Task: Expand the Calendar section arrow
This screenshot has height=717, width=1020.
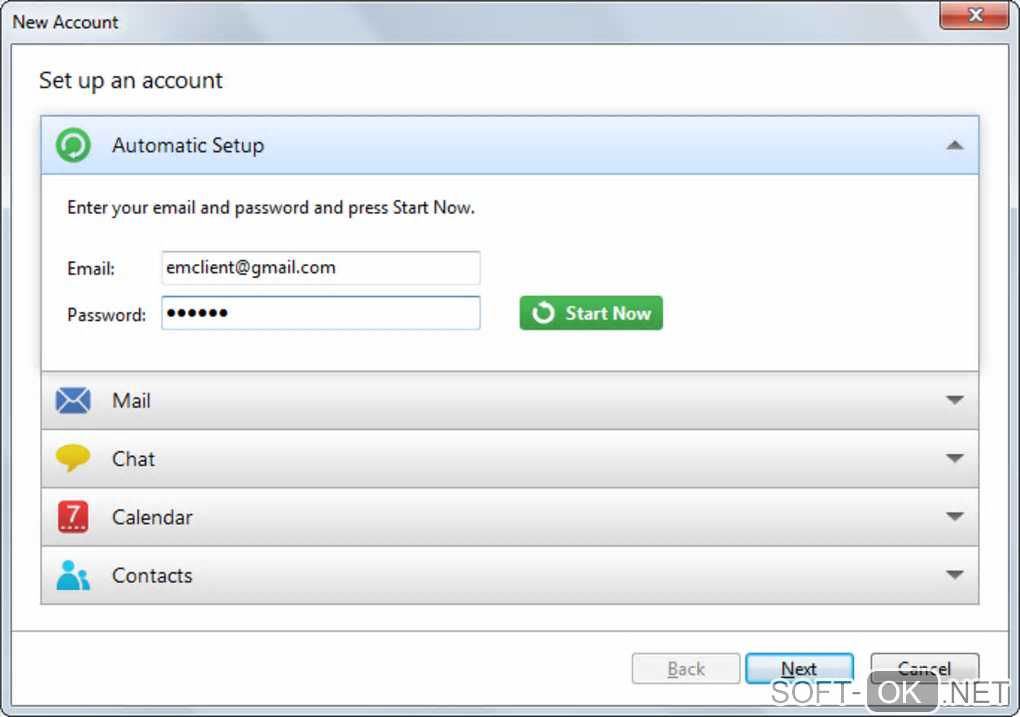Action: tap(954, 517)
